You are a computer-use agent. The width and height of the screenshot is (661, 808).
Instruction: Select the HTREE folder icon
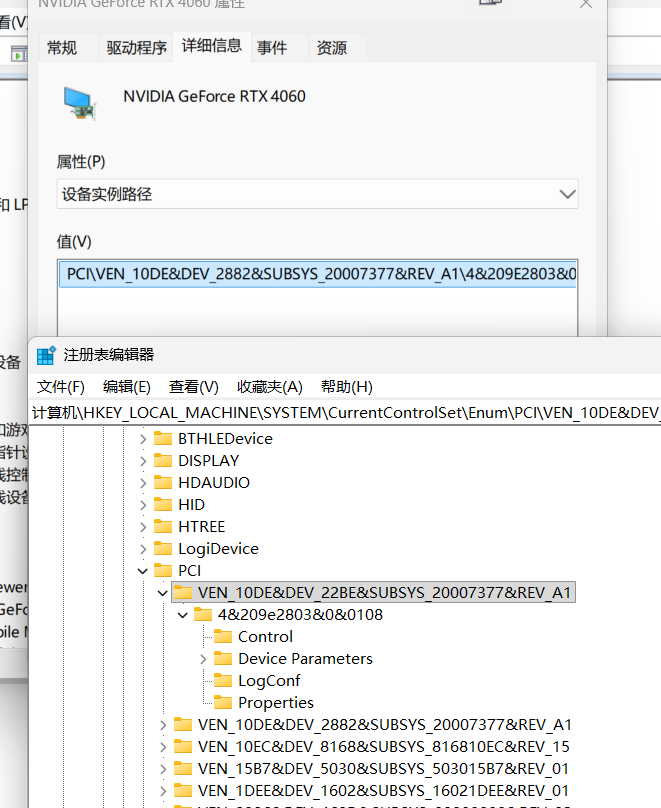tap(163, 527)
